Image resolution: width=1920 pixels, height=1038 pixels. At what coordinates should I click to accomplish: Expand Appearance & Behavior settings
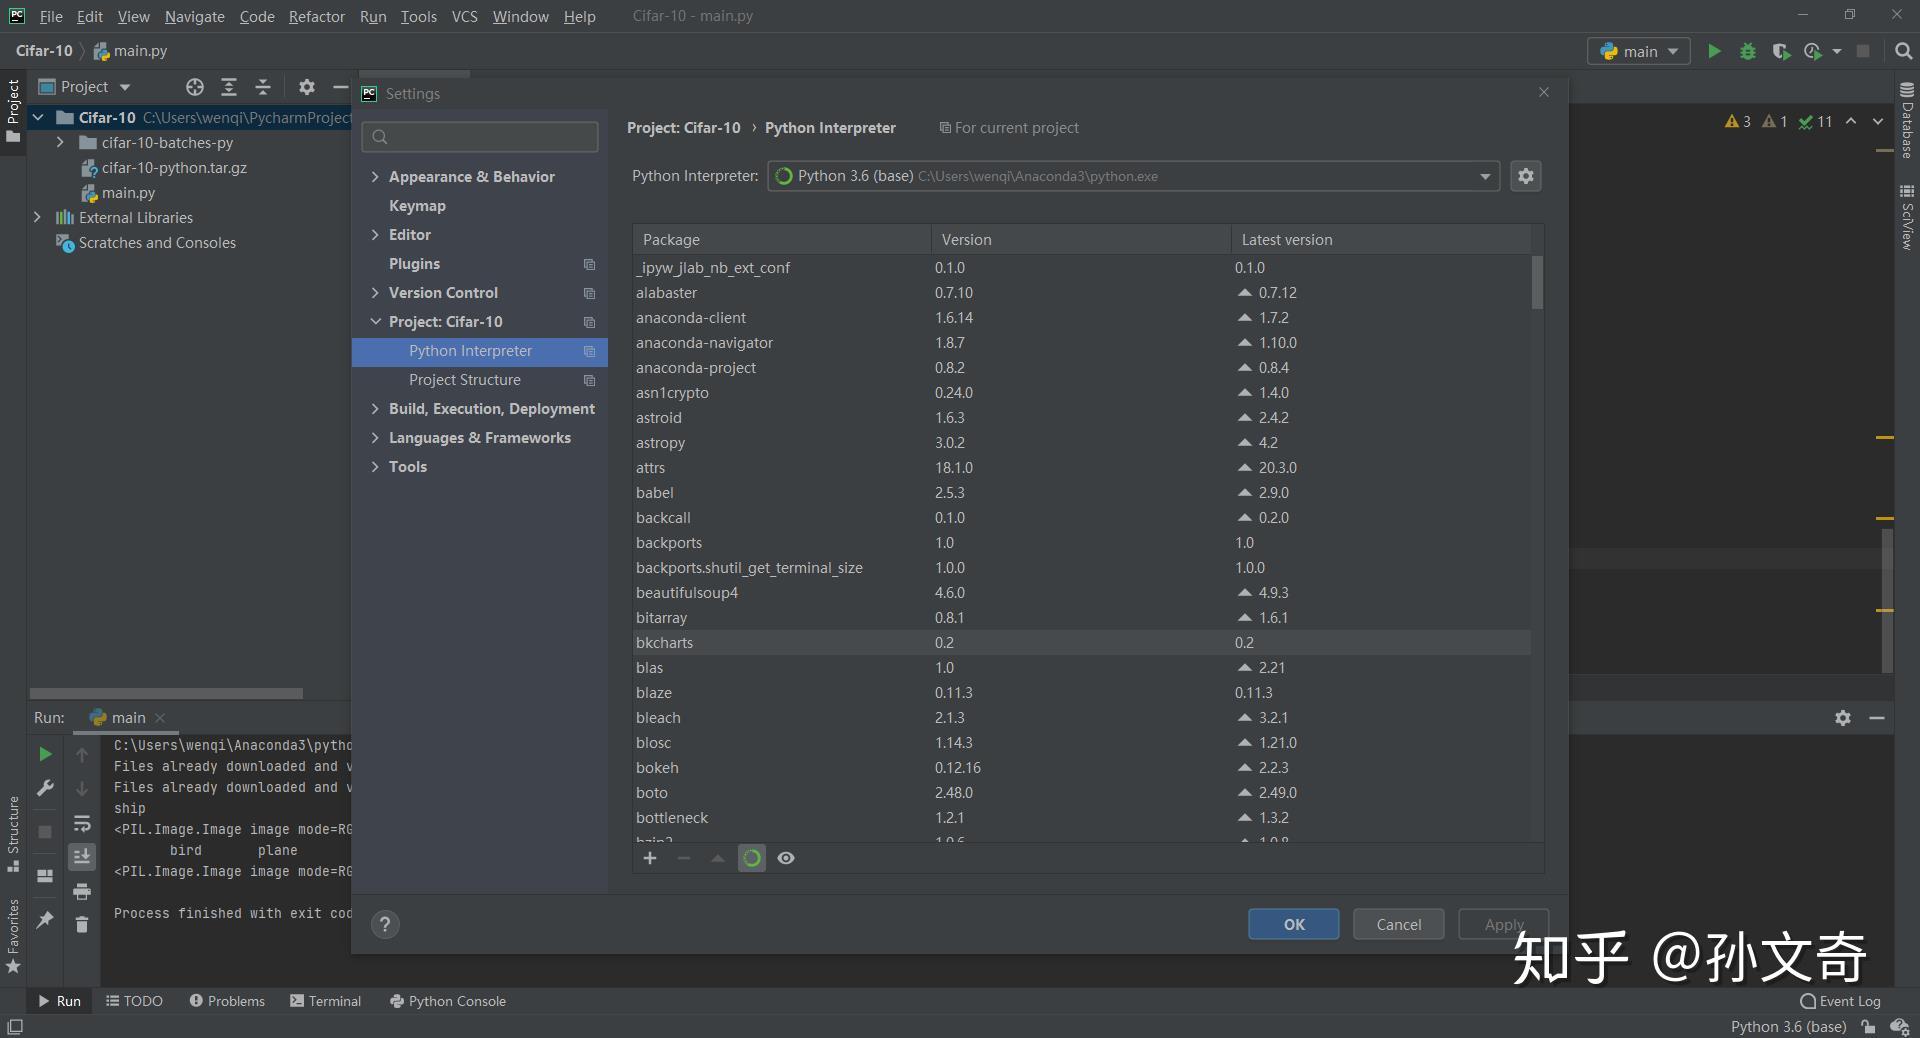point(375,177)
